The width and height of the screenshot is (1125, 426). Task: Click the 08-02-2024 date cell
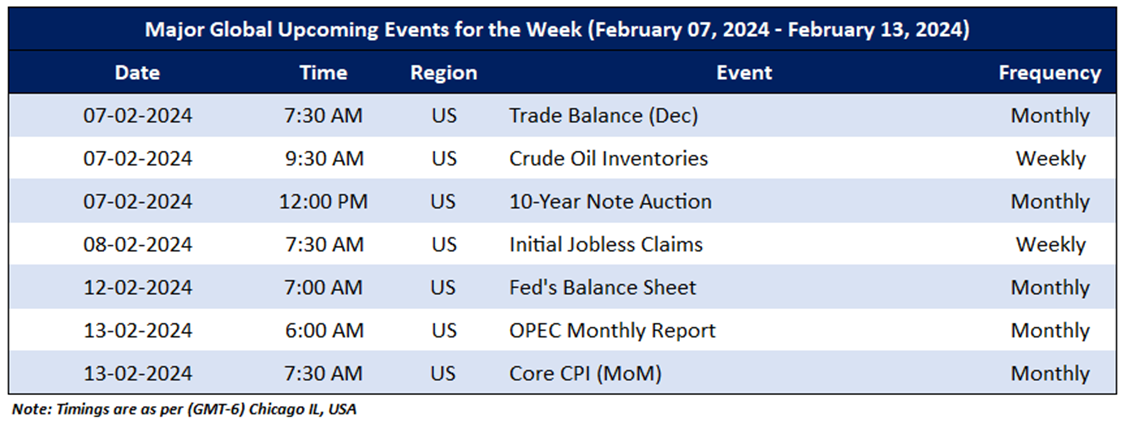pyautogui.click(x=137, y=245)
